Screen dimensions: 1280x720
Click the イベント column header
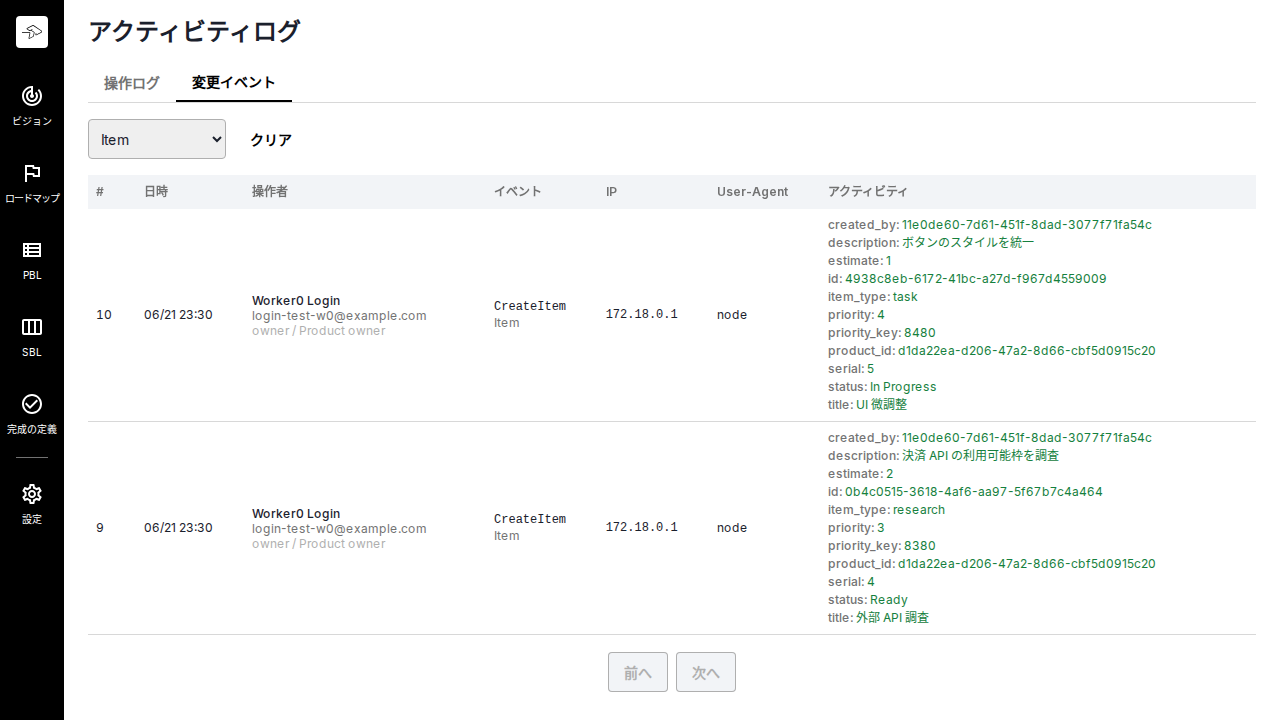coord(518,192)
